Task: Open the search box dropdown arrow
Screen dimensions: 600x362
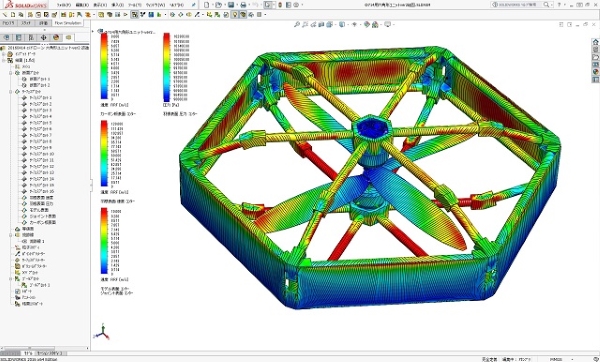Action: point(551,5)
